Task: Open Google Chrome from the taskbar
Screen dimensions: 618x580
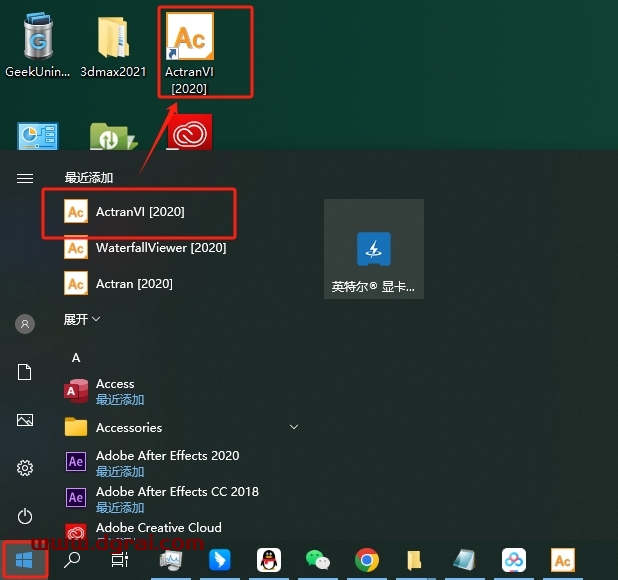Action: [x=366, y=561]
